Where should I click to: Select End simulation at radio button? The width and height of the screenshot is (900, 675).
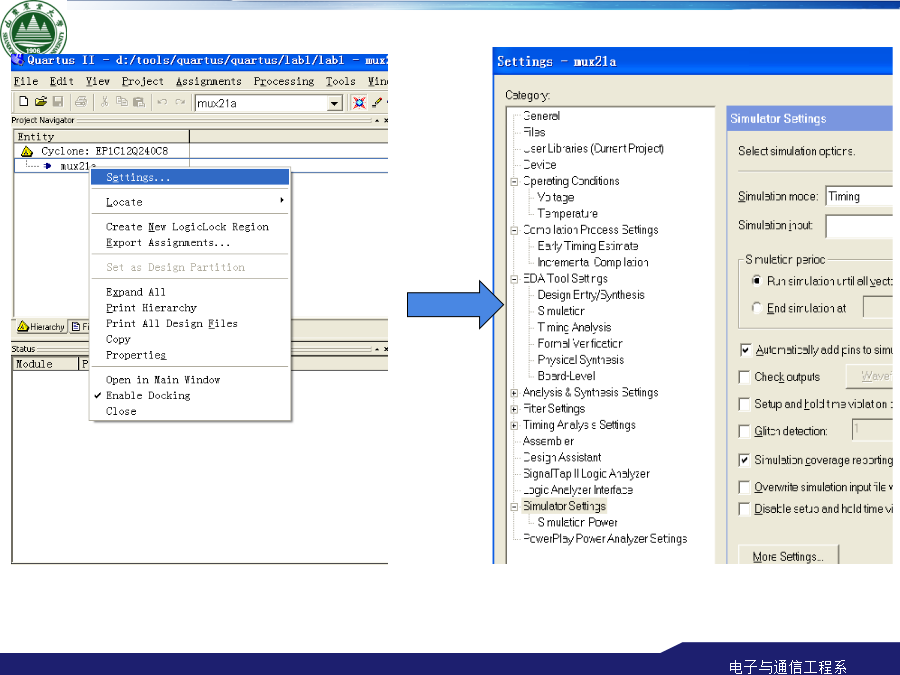pos(757,308)
